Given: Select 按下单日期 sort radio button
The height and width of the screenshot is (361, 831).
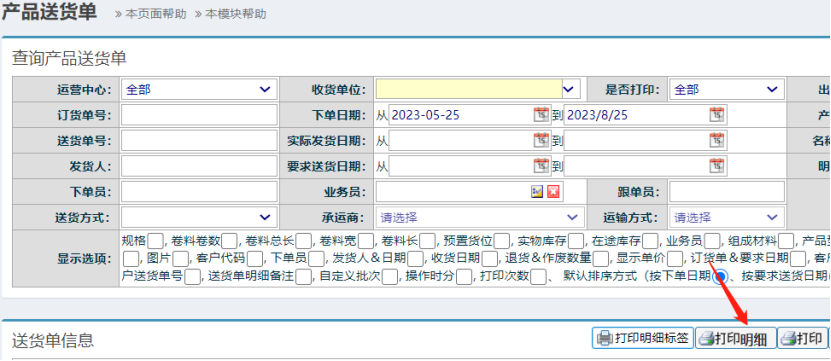Looking at the screenshot, I should point(719,276).
